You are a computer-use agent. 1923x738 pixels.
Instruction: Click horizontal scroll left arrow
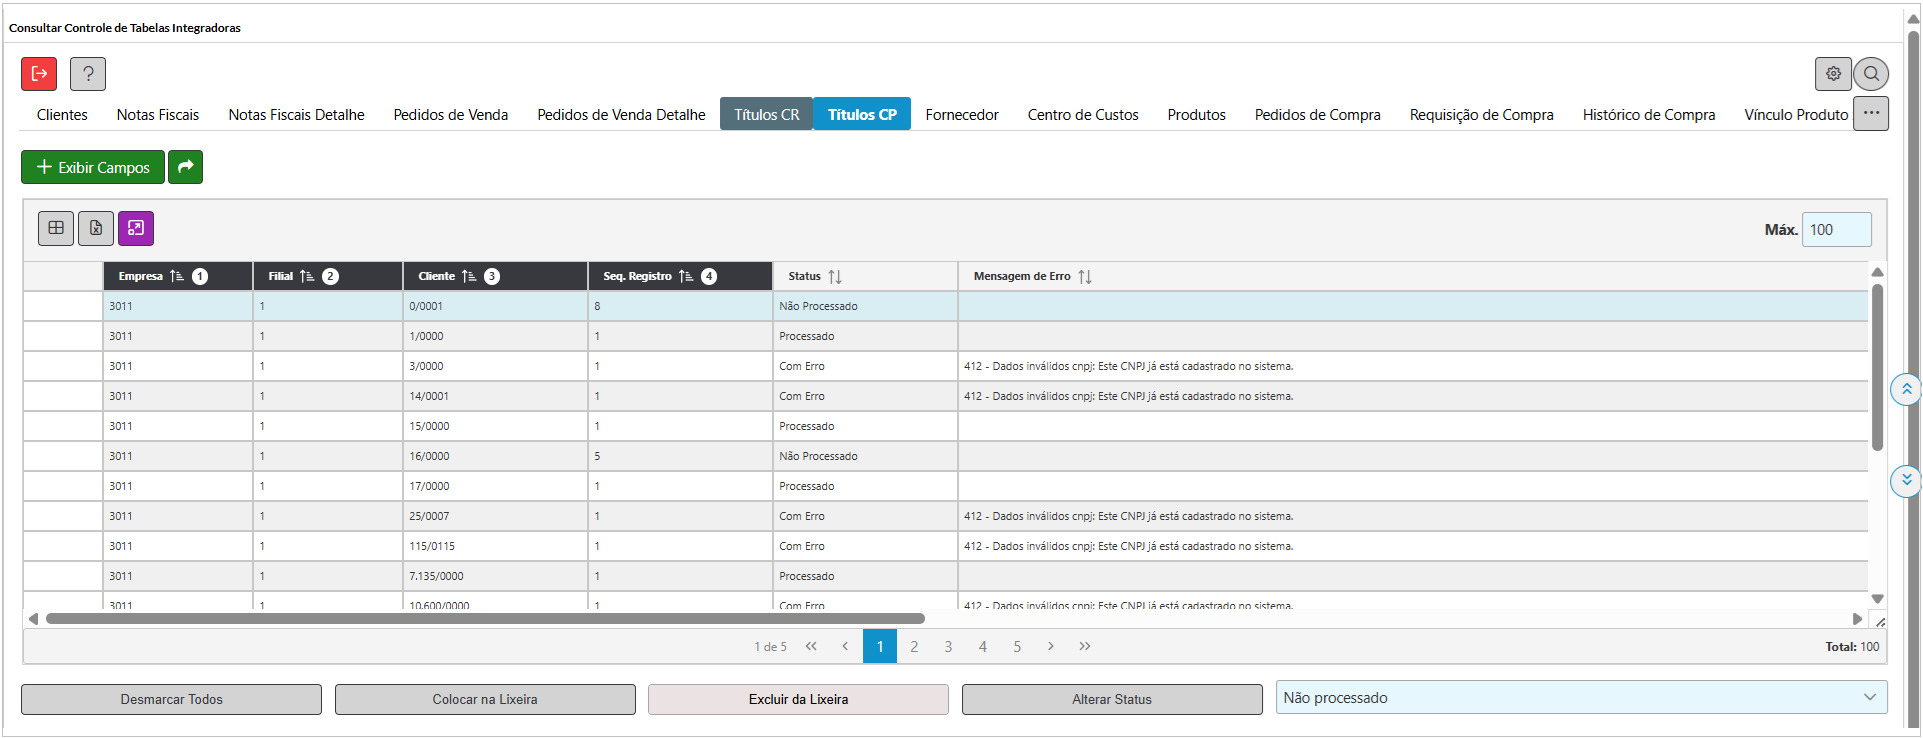33,619
